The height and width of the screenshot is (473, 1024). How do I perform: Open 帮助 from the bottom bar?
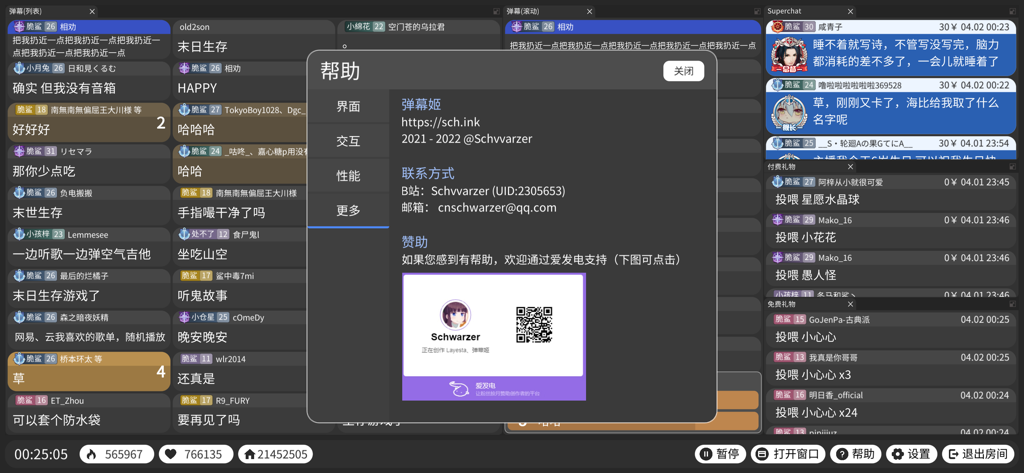pos(856,454)
